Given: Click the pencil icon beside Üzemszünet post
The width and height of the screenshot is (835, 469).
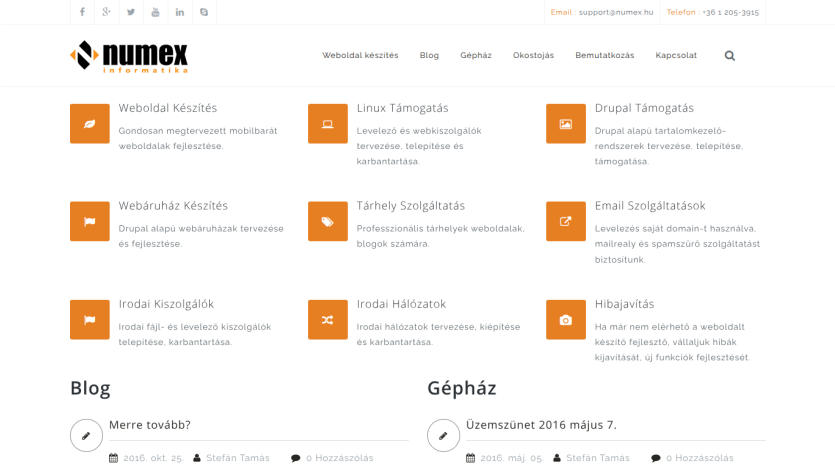Looking at the screenshot, I should 443,435.
